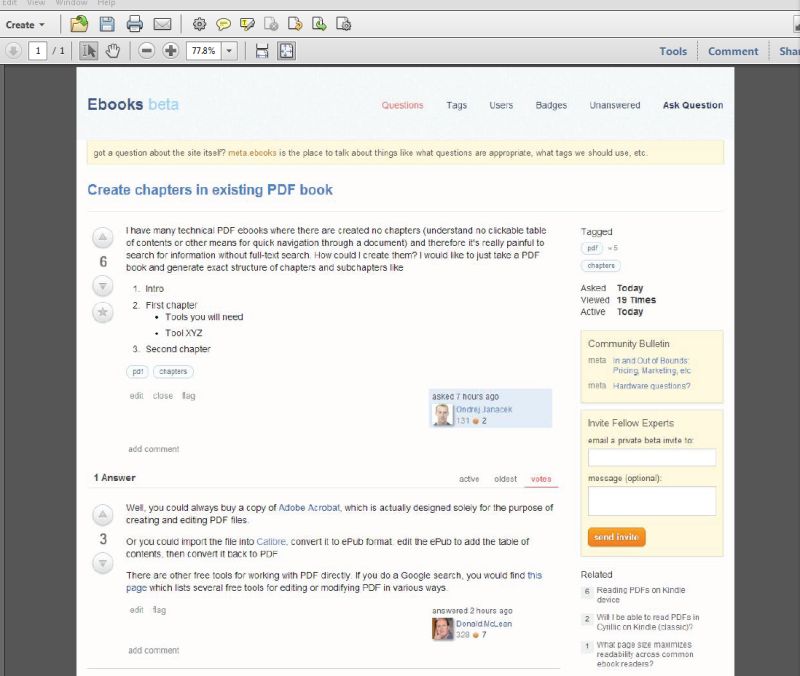Viewport: 800px width, 676px height.
Task: Click the page number field
Action: point(38,51)
